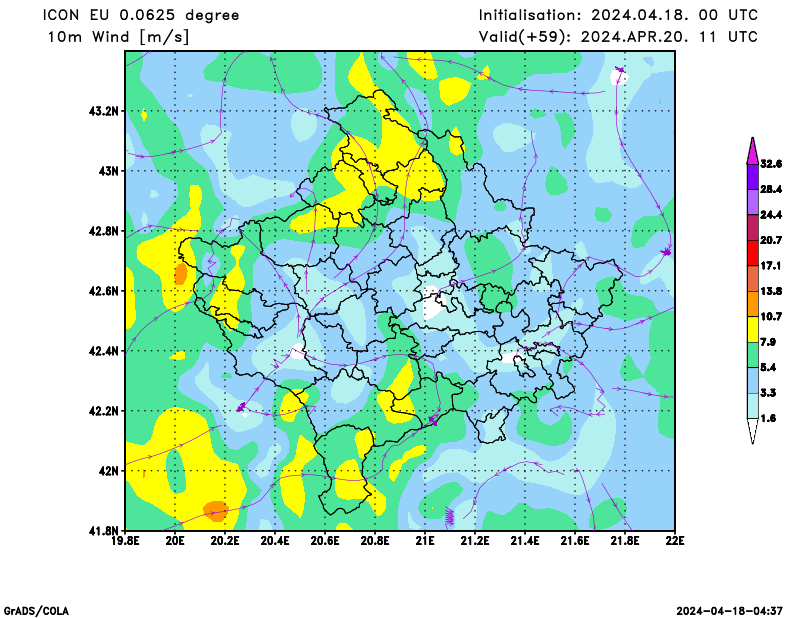This screenshot has width=800, height=618.
Task: Click the 24.4 colorbar value
Action: pyautogui.click(x=771, y=215)
